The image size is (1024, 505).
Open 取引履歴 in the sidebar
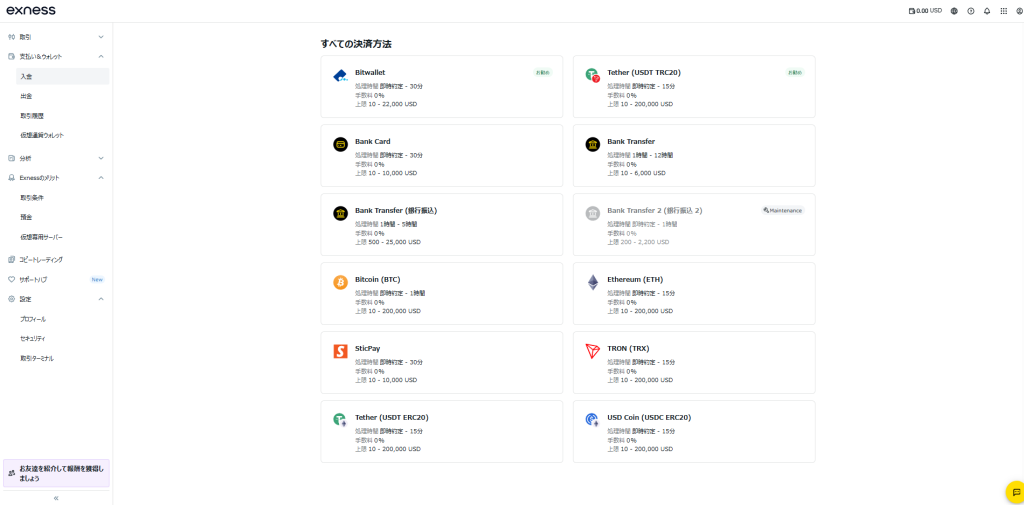[63, 116]
